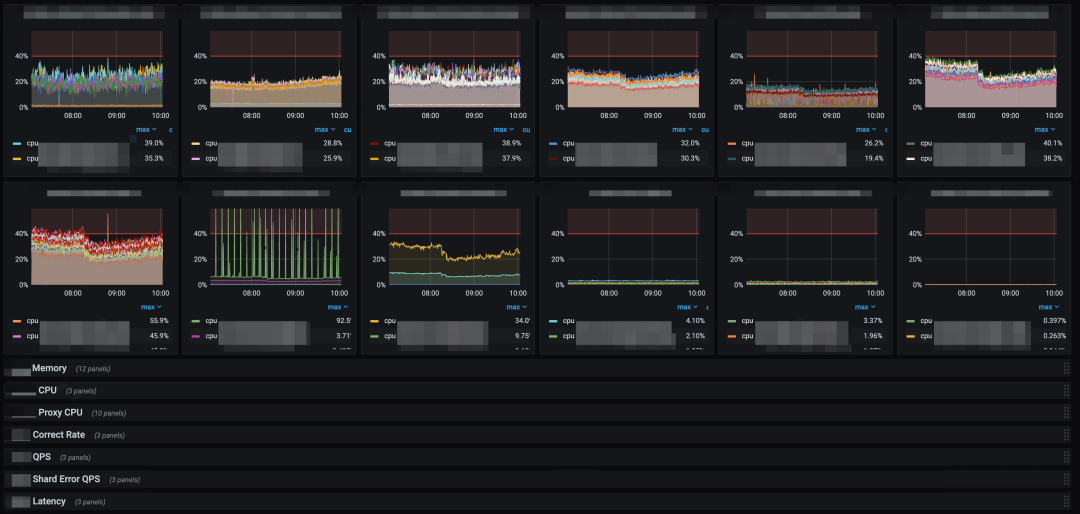Click the drag handle on the CPU row

1066,390
